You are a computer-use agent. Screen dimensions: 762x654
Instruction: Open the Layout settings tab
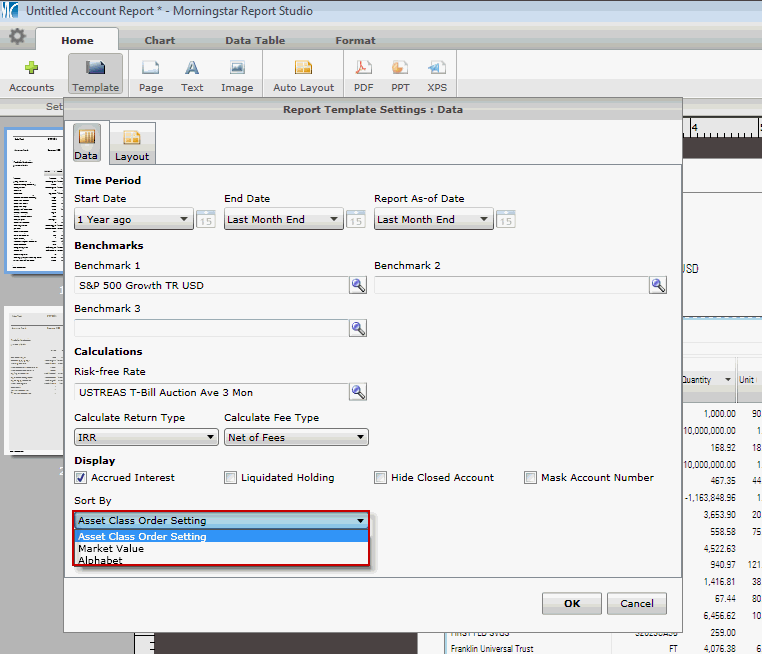pyautogui.click(x=132, y=144)
